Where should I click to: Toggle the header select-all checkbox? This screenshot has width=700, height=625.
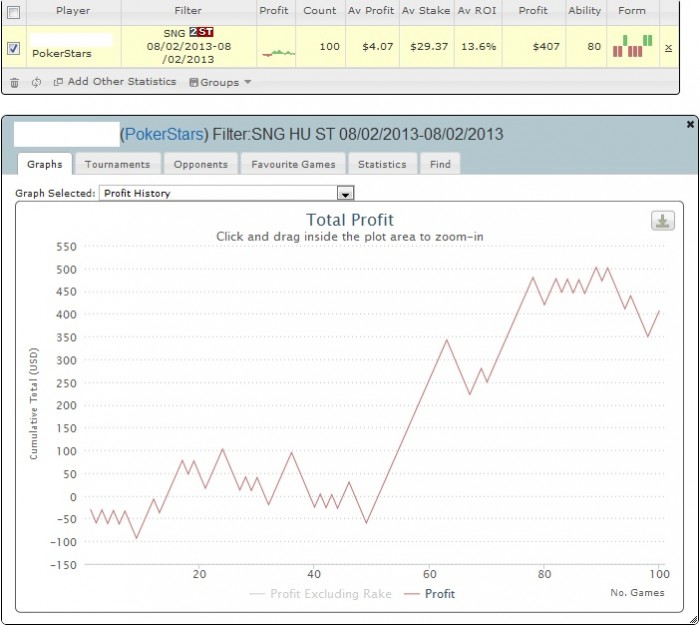[x=13, y=12]
